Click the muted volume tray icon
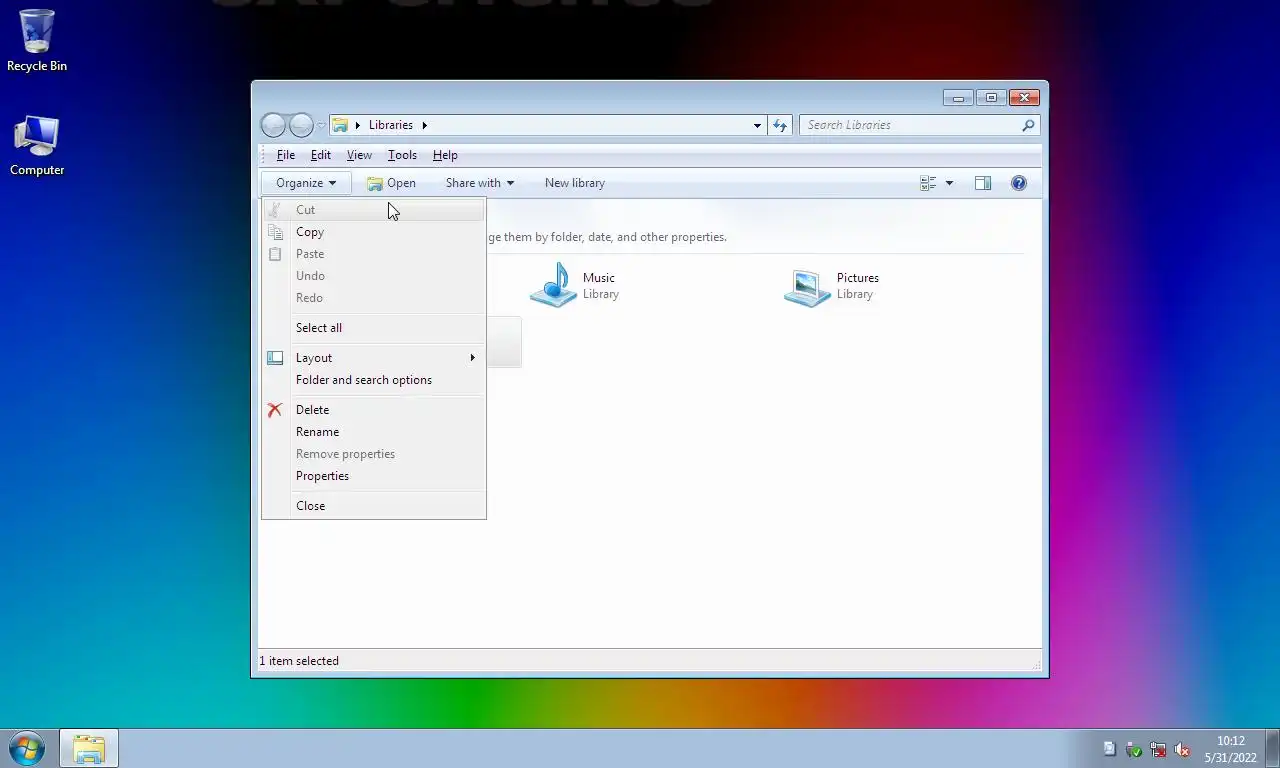1280x768 pixels. point(1182,749)
